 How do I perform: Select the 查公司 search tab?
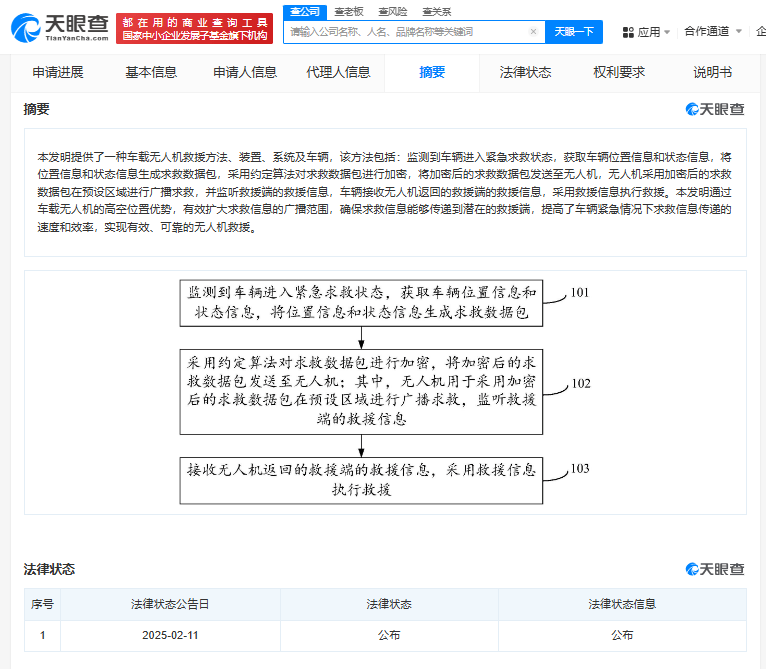coord(305,12)
